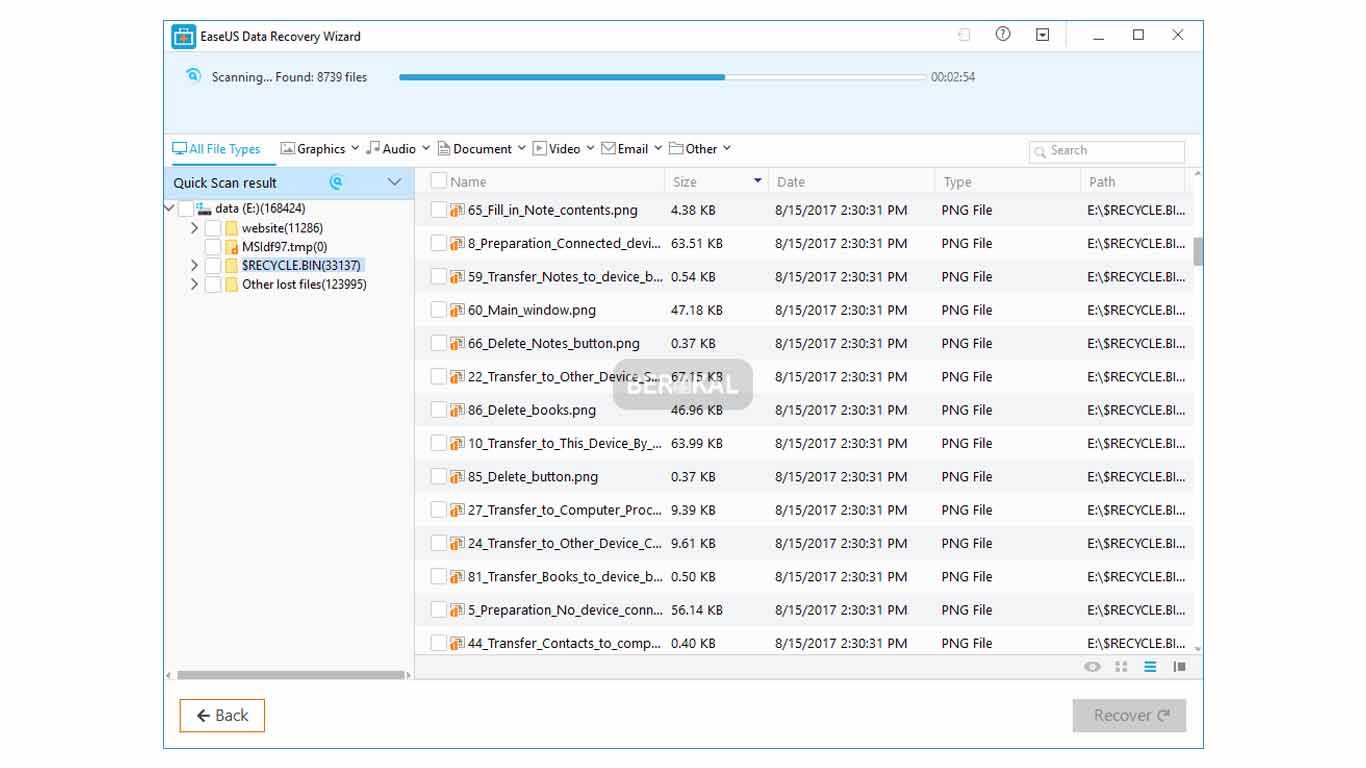
Task: Switch to list details view
Action: [1150, 667]
